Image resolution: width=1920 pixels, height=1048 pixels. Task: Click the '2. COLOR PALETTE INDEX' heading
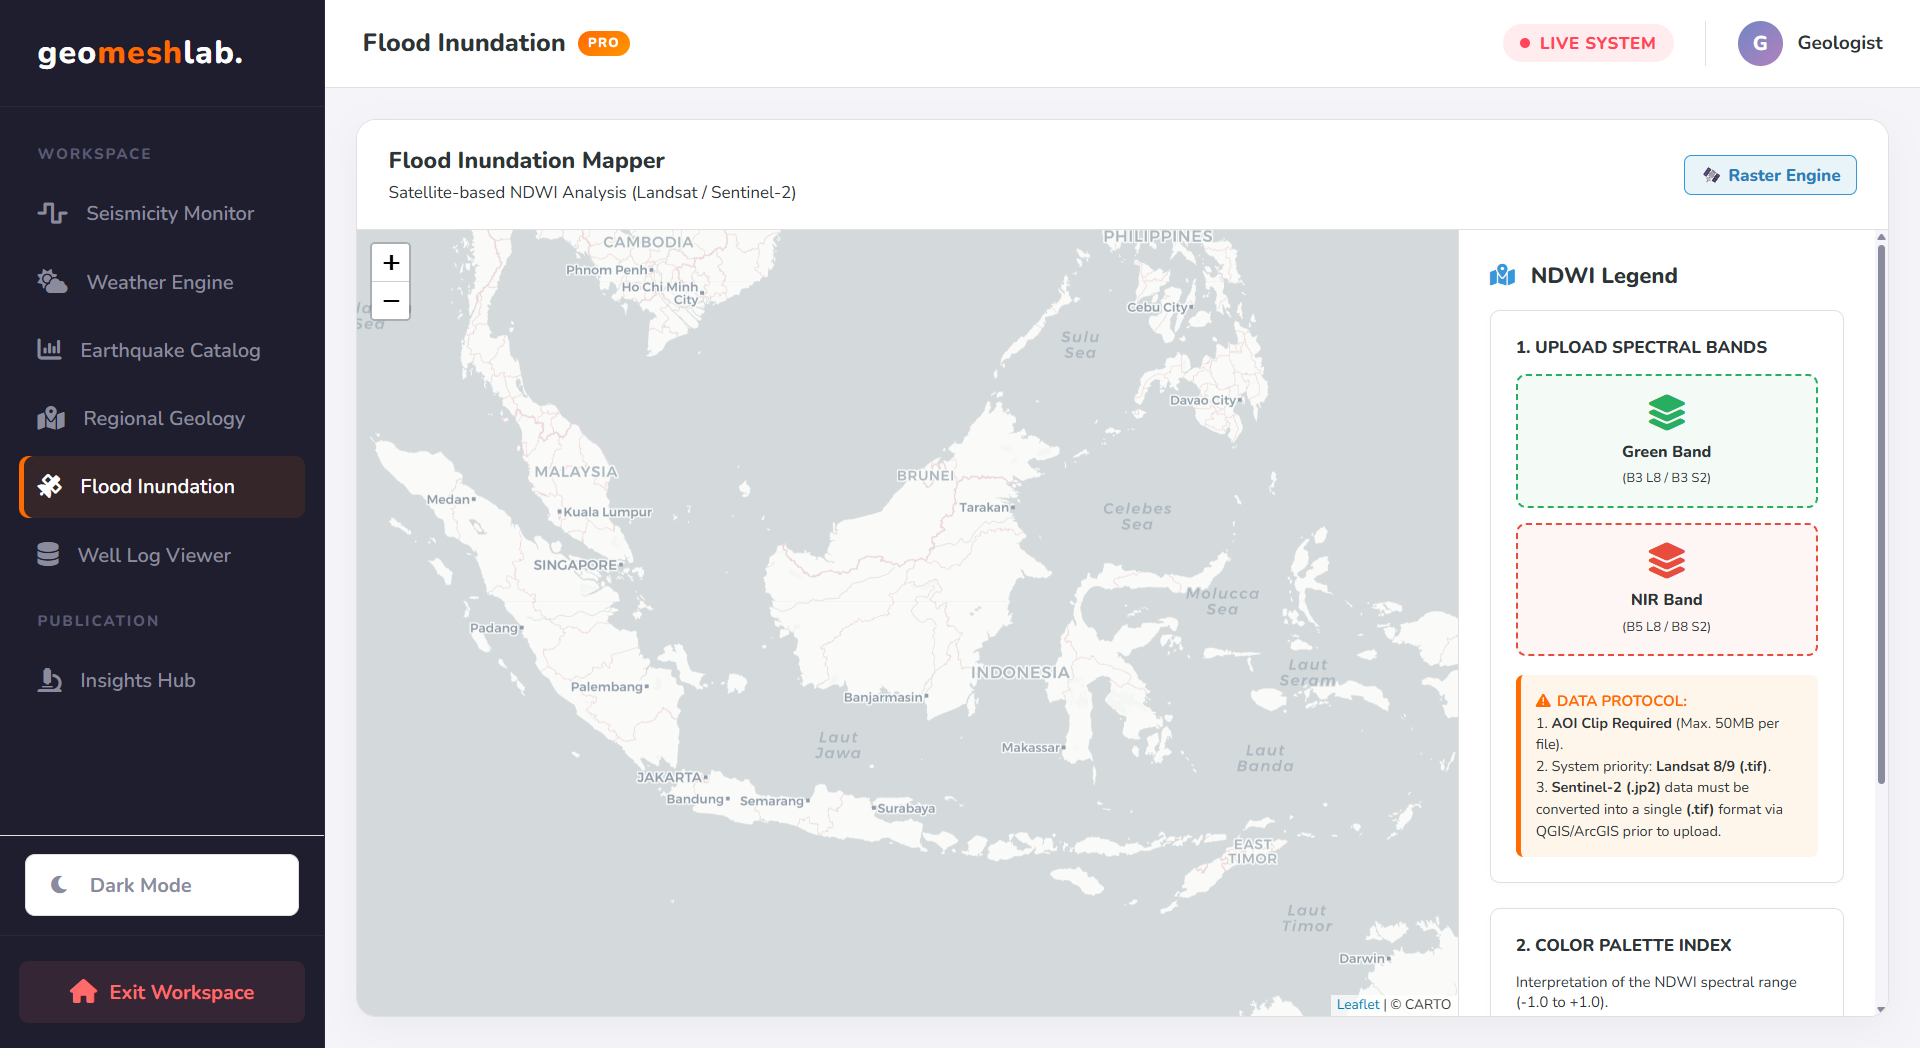(x=1623, y=945)
